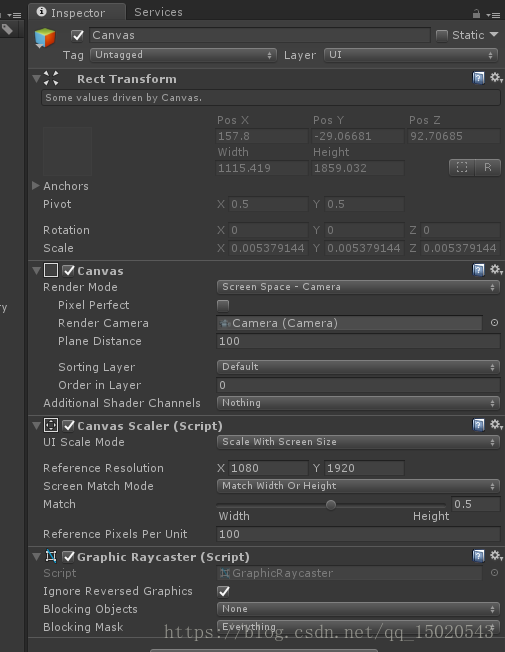Image resolution: width=505 pixels, height=652 pixels.
Task: Open Canvas Scaler help reference icon
Action: pos(478,425)
